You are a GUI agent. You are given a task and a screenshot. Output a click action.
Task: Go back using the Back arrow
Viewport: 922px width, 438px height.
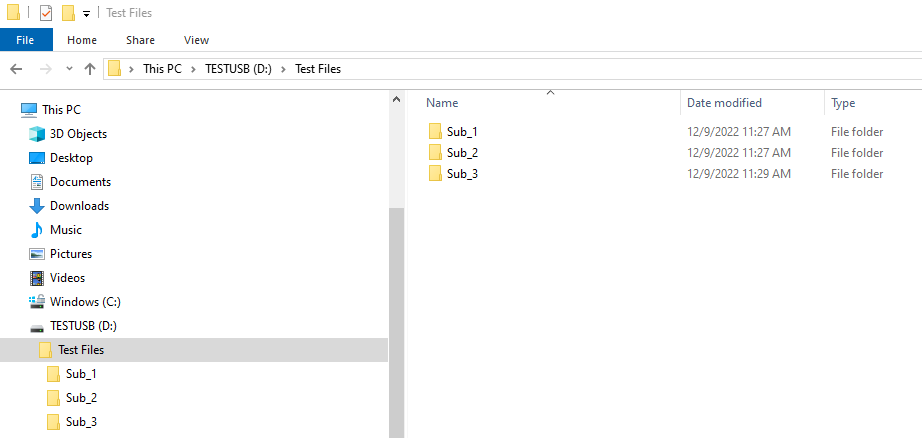[x=16, y=69]
